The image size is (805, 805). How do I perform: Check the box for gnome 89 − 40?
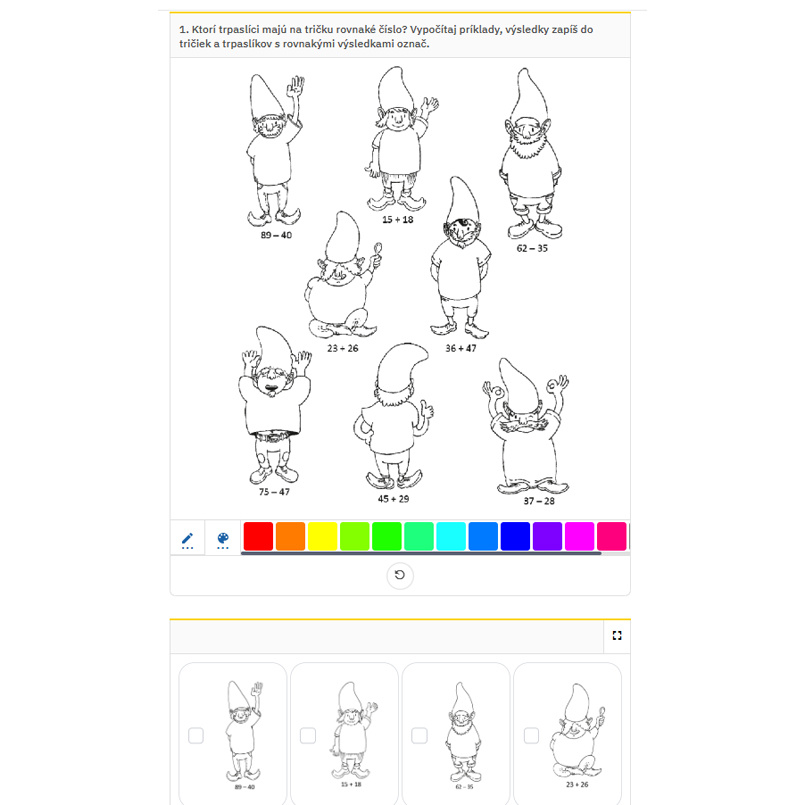pos(196,736)
